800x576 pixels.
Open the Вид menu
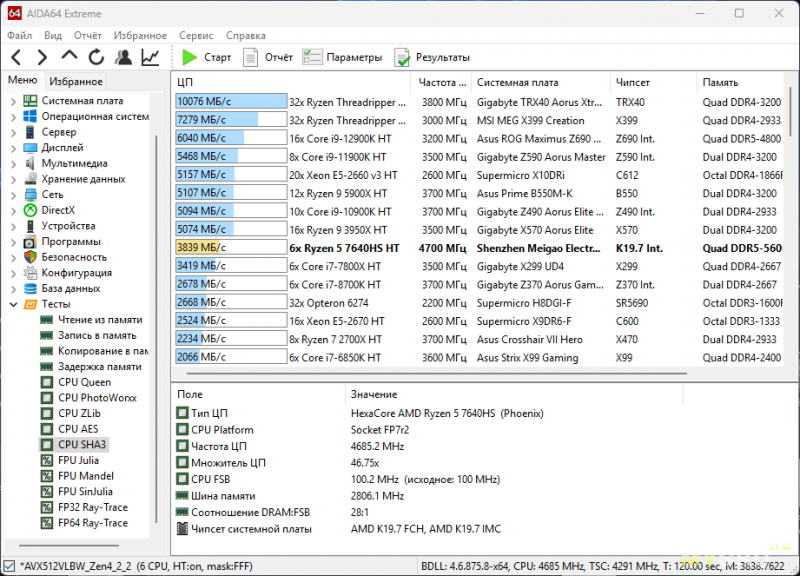tap(53, 35)
